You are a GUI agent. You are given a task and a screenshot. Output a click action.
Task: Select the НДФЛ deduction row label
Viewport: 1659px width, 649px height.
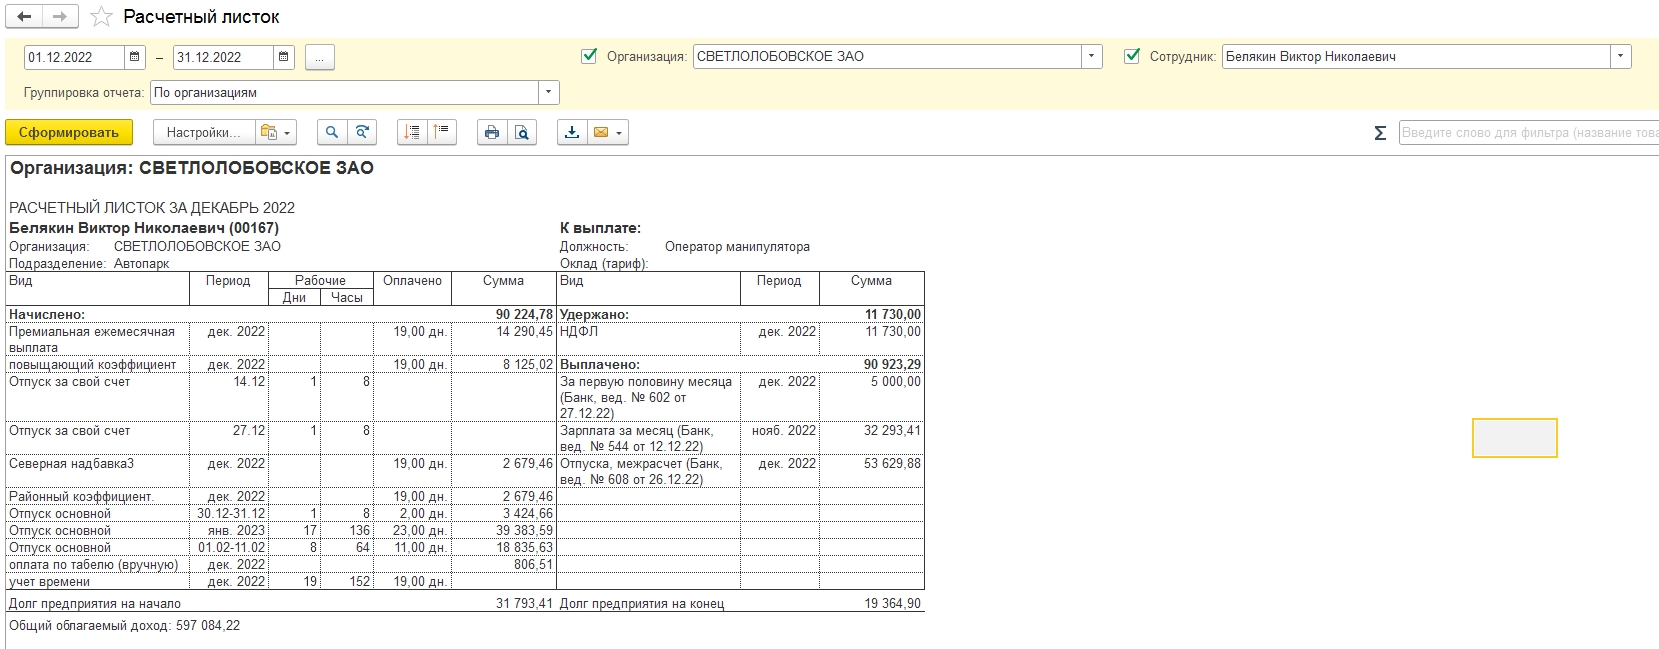[579, 331]
